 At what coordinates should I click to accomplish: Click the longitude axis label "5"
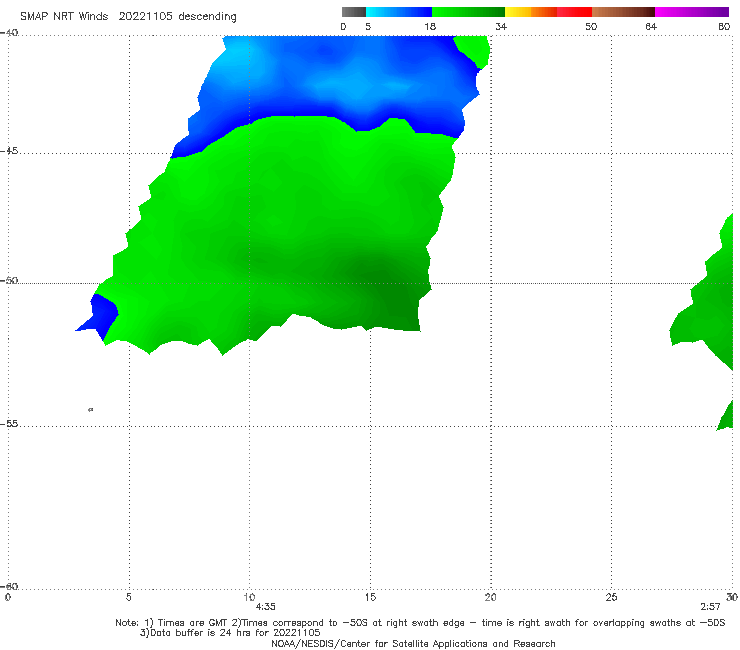tap(129, 597)
